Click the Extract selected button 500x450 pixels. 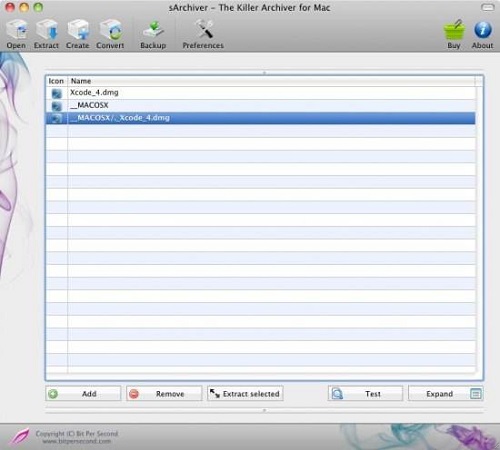coord(245,394)
